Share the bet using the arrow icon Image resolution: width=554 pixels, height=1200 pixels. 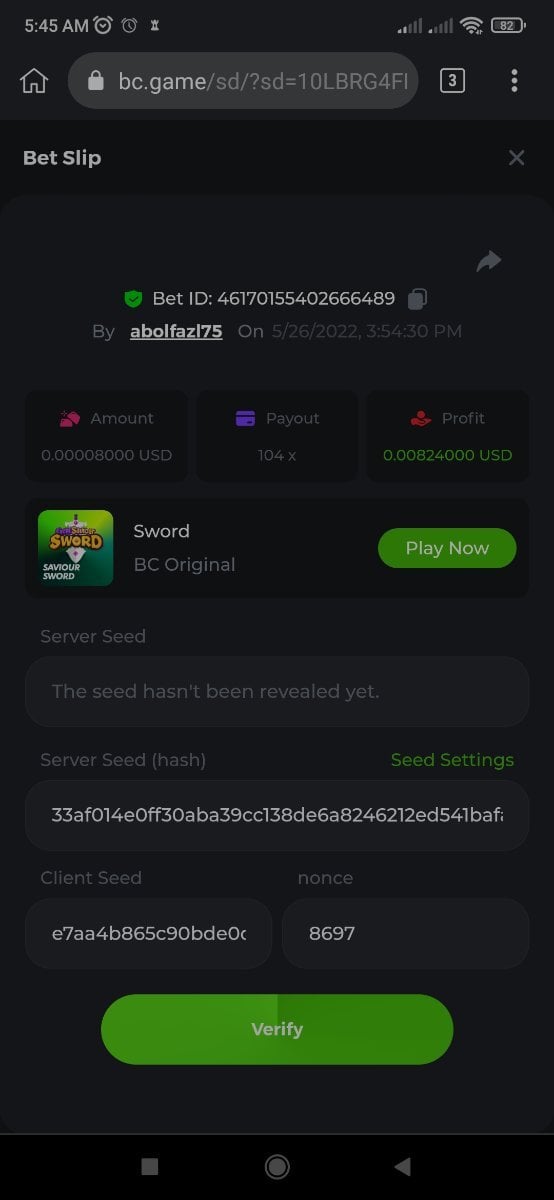[488, 261]
